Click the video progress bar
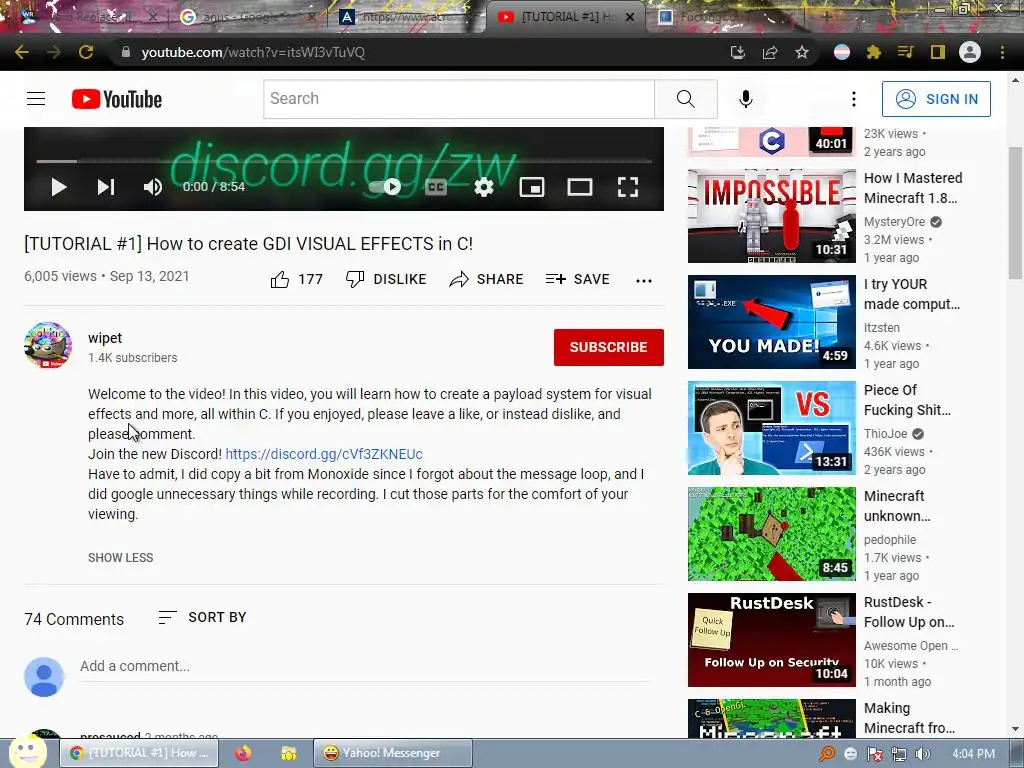The height and width of the screenshot is (768, 1024). pos(344,161)
